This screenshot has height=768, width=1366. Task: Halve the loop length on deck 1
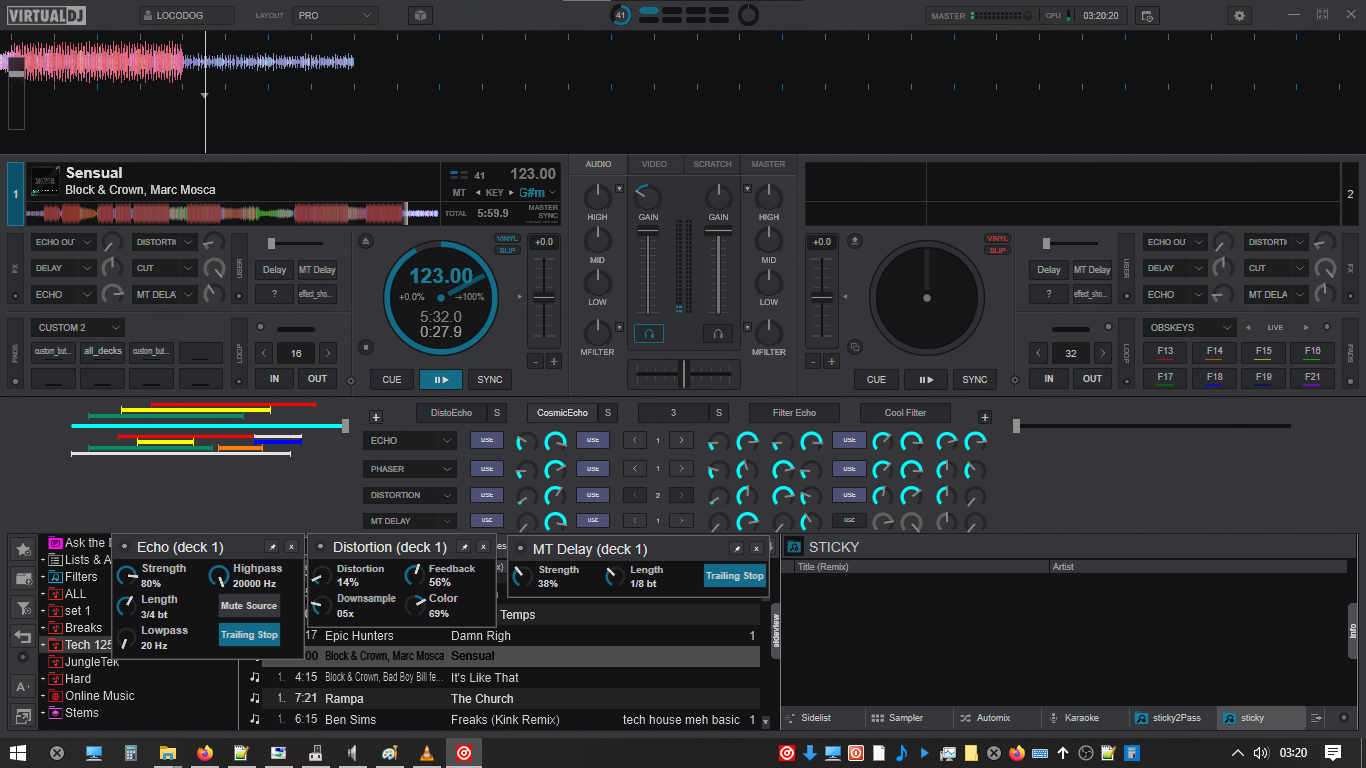pos(264,353)
